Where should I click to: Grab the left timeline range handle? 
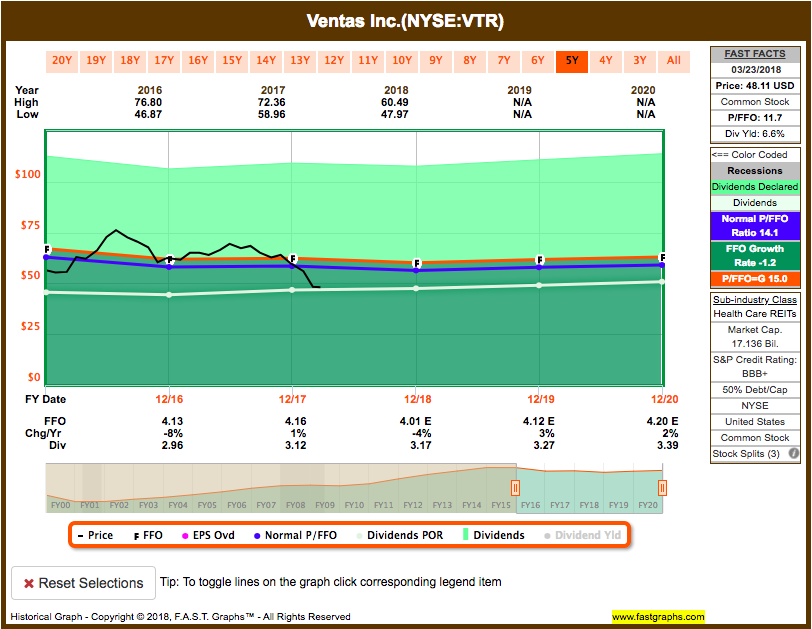pos(515,488)
